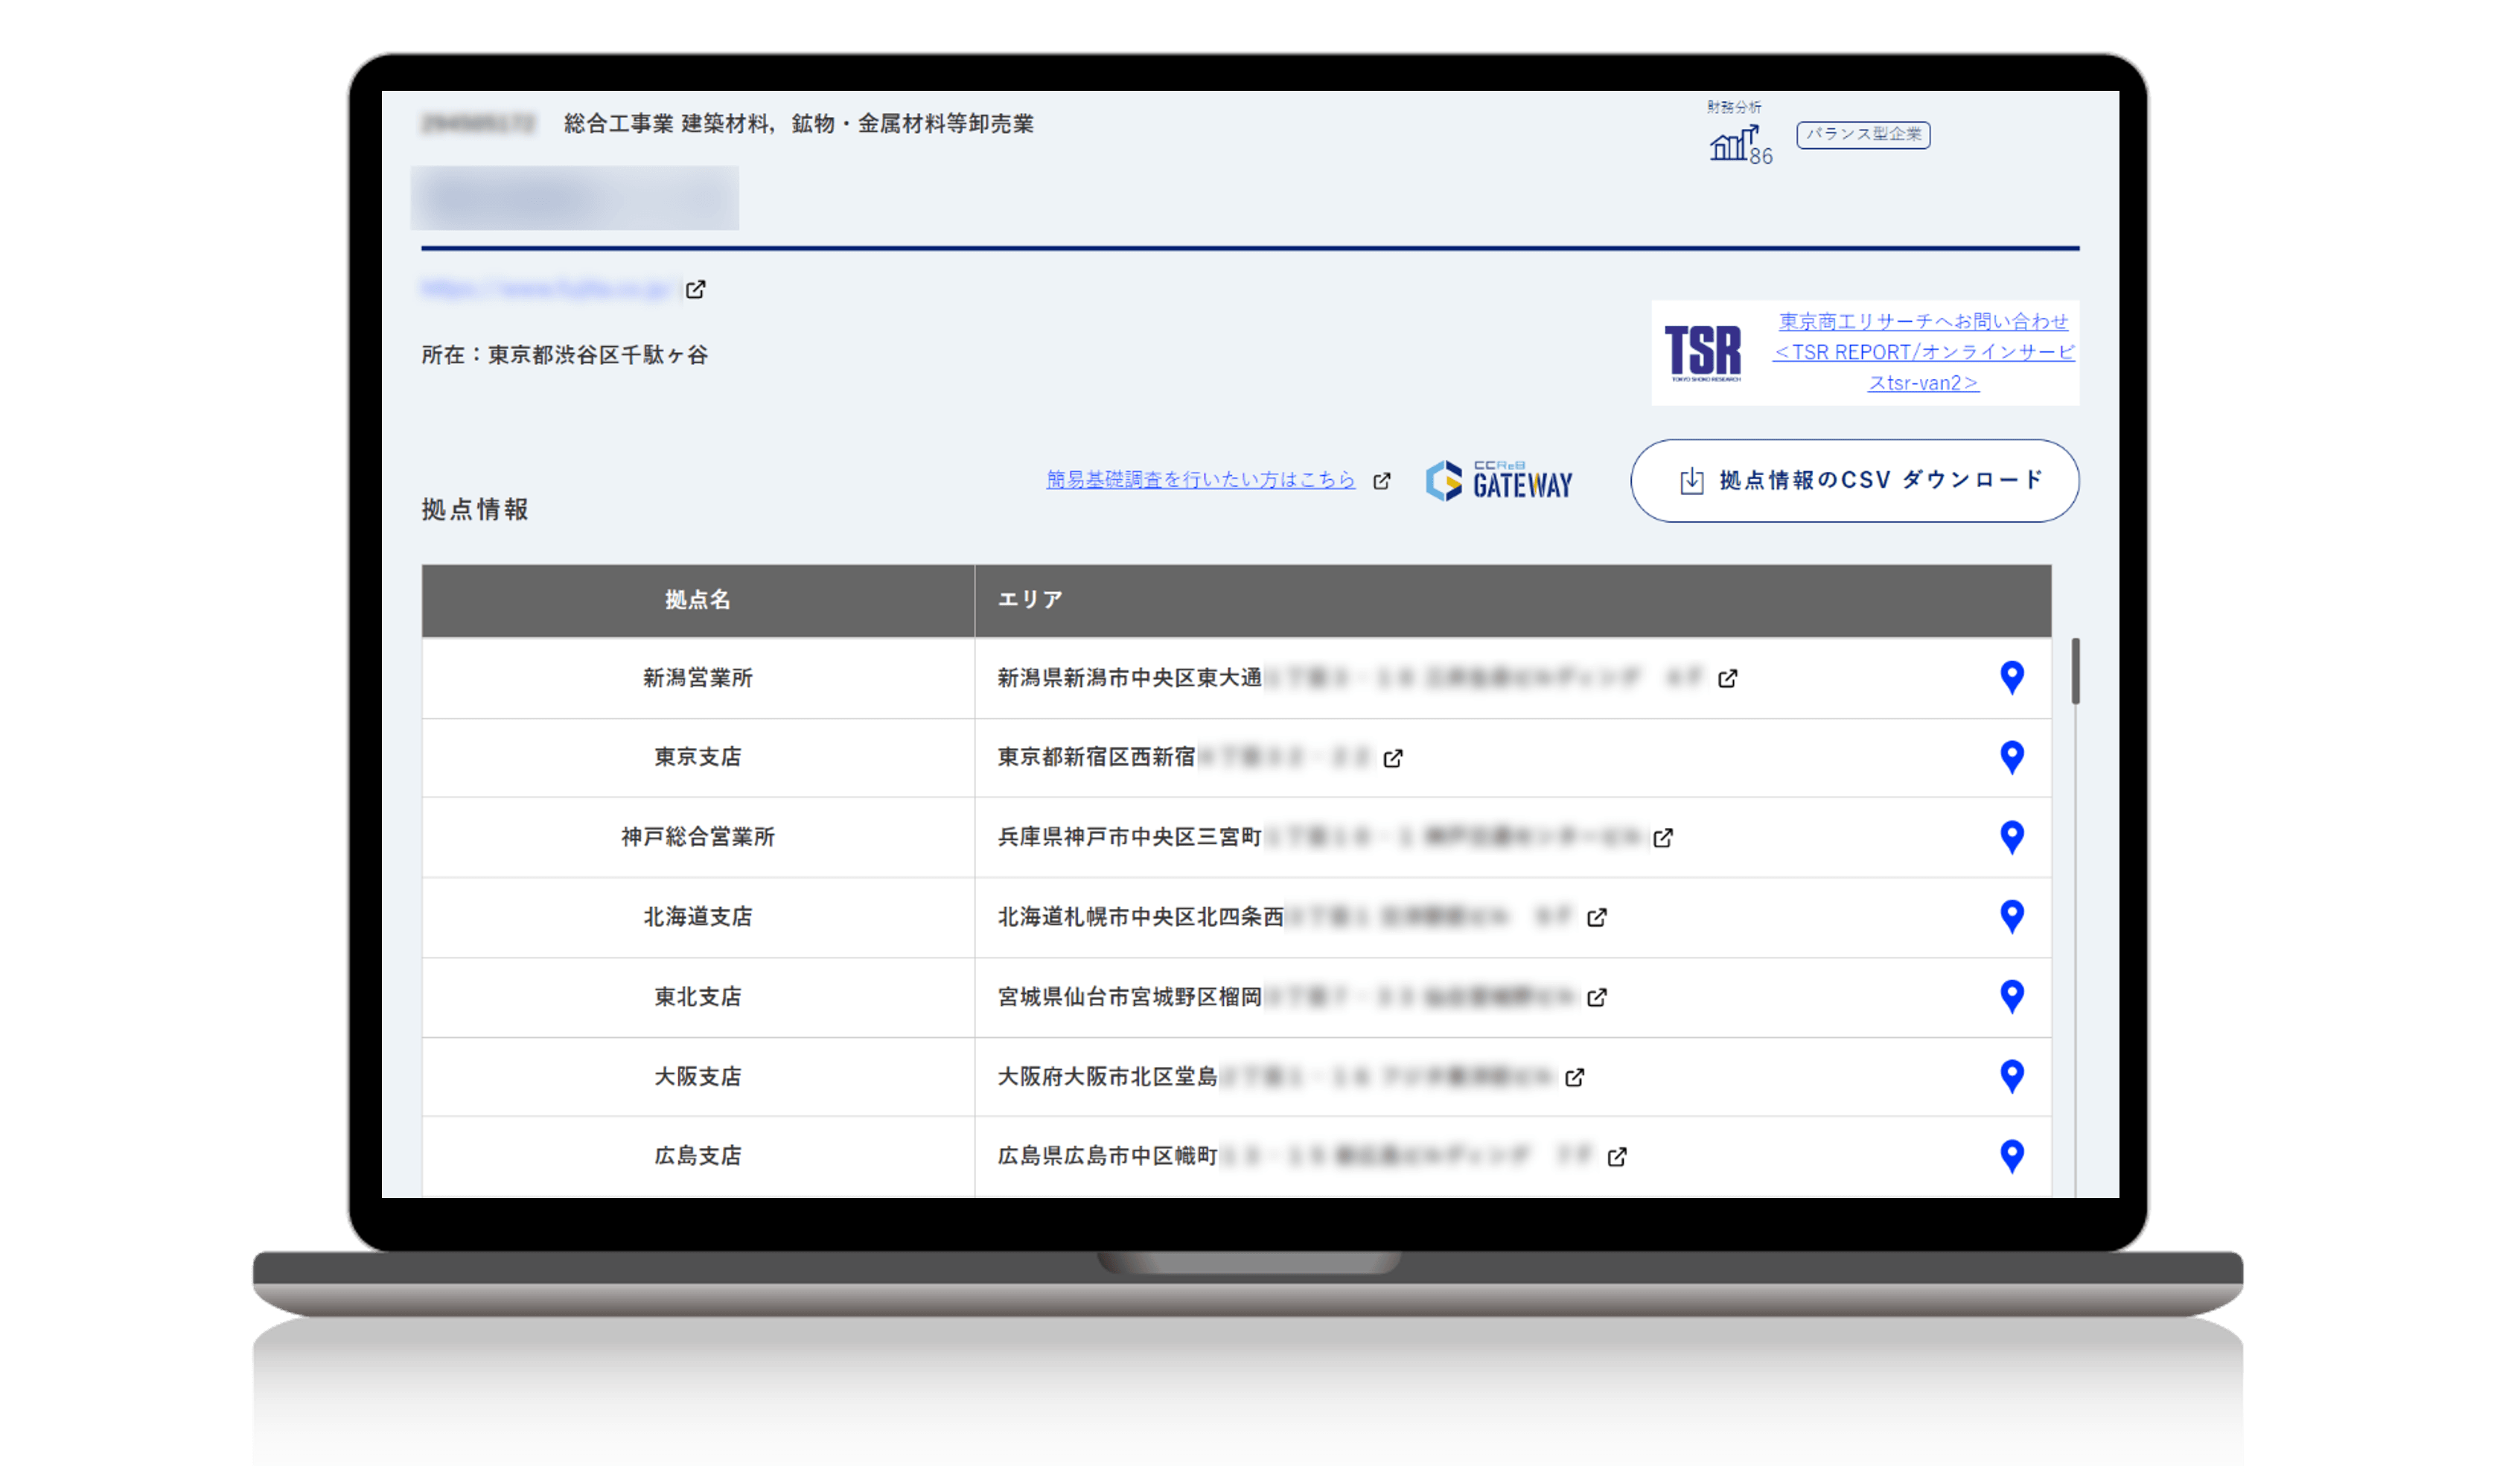Click the map marker for 北海道支店
This screenshot has width=2520, height=1466.
point(2011,916)
